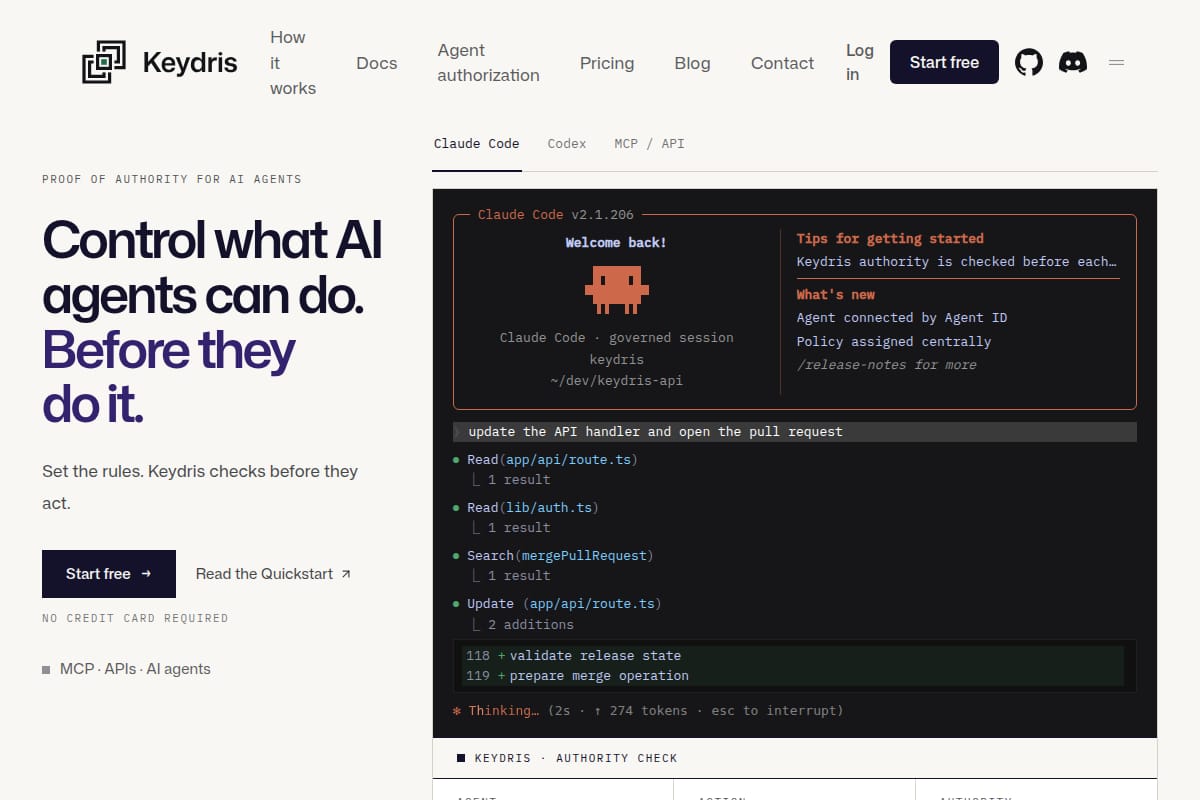Click the orange Claude Code mascot icon
The image size is (1200, 800).
point(617,289)
